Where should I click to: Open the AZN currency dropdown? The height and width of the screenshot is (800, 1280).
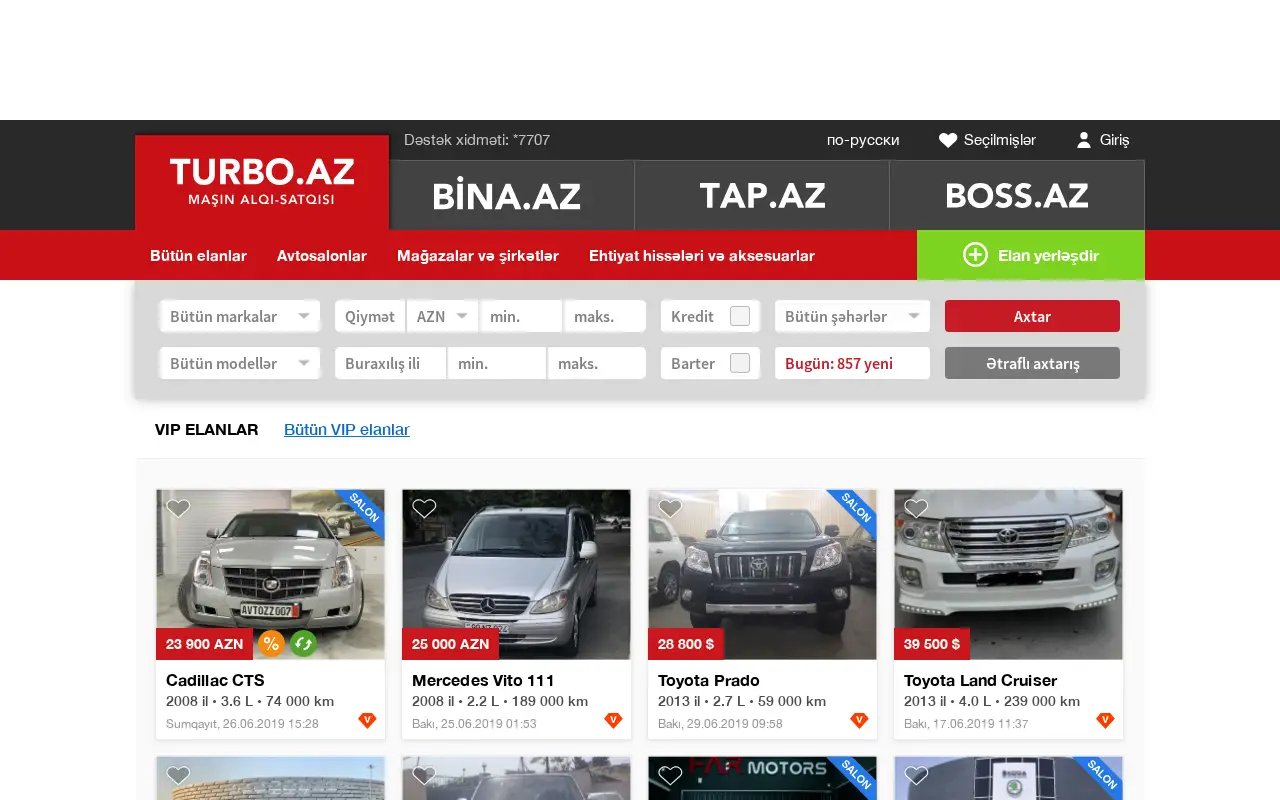(x=442, y=316)
